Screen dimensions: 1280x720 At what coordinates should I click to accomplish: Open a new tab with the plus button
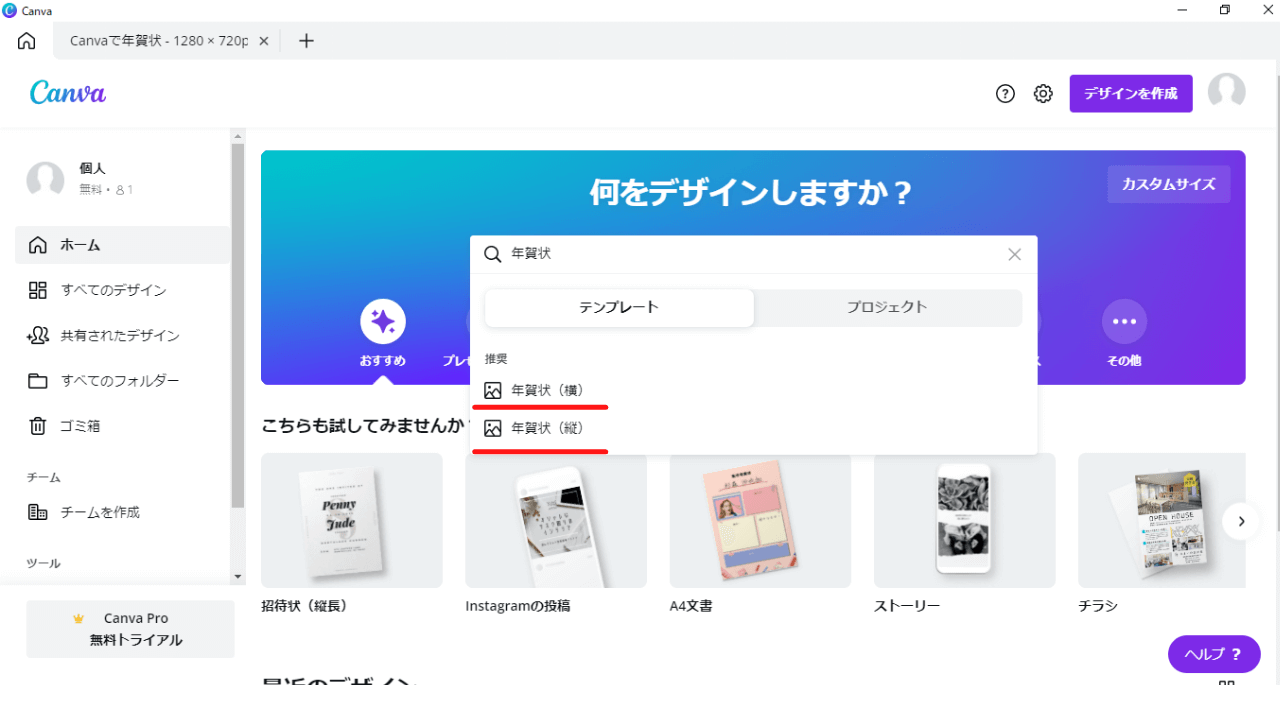(306, 41)
